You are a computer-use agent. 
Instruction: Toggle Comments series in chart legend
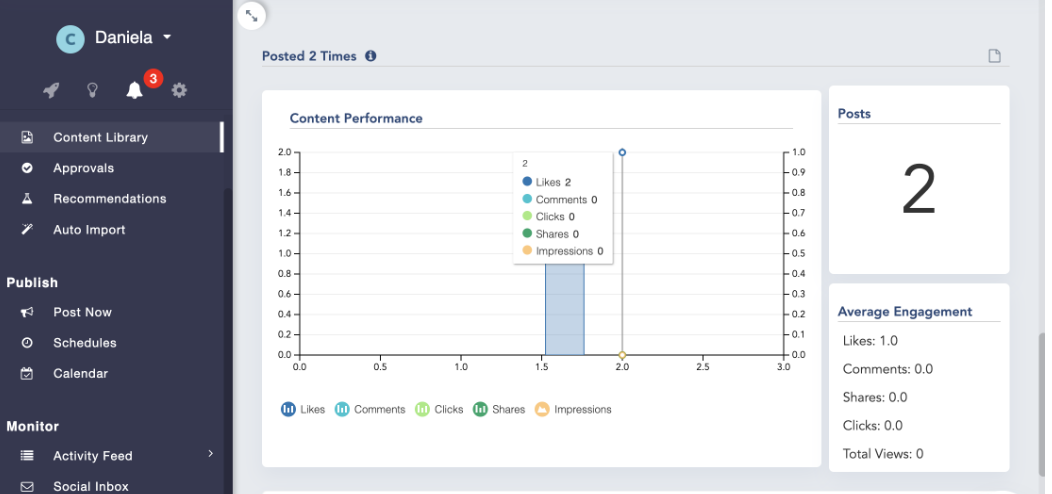(x=370, y=409)
